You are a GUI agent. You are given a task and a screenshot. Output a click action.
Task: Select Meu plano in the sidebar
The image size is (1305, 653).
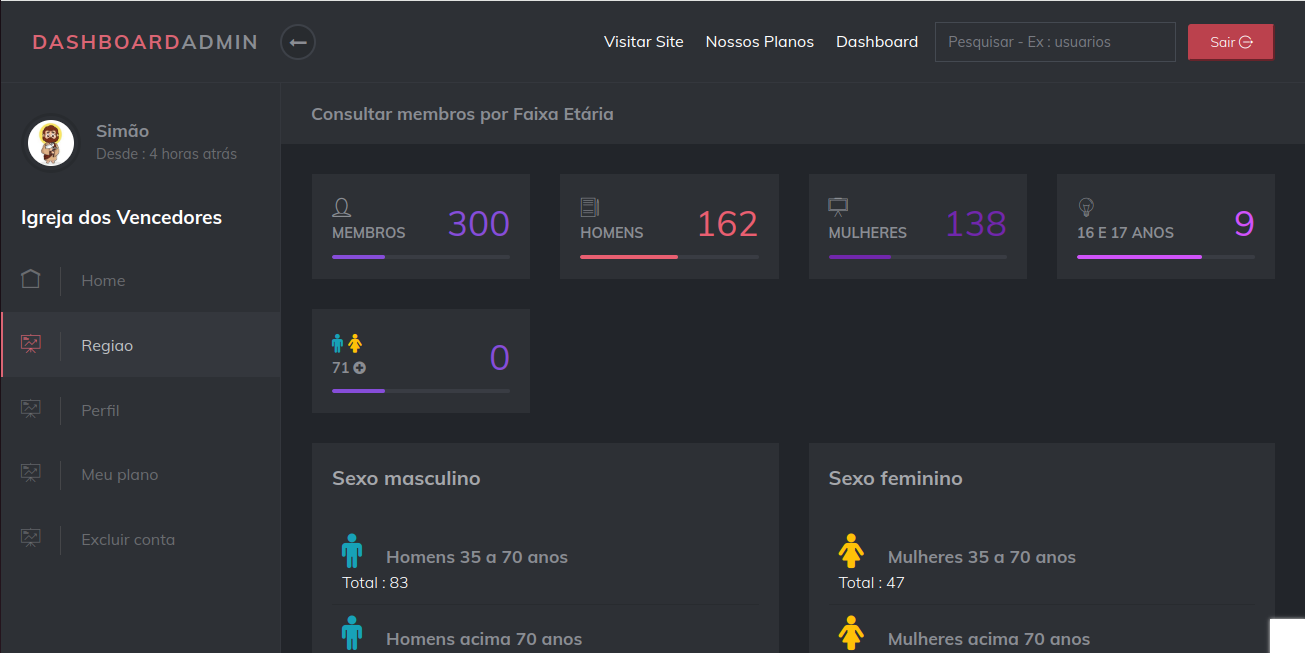point(120,475)
